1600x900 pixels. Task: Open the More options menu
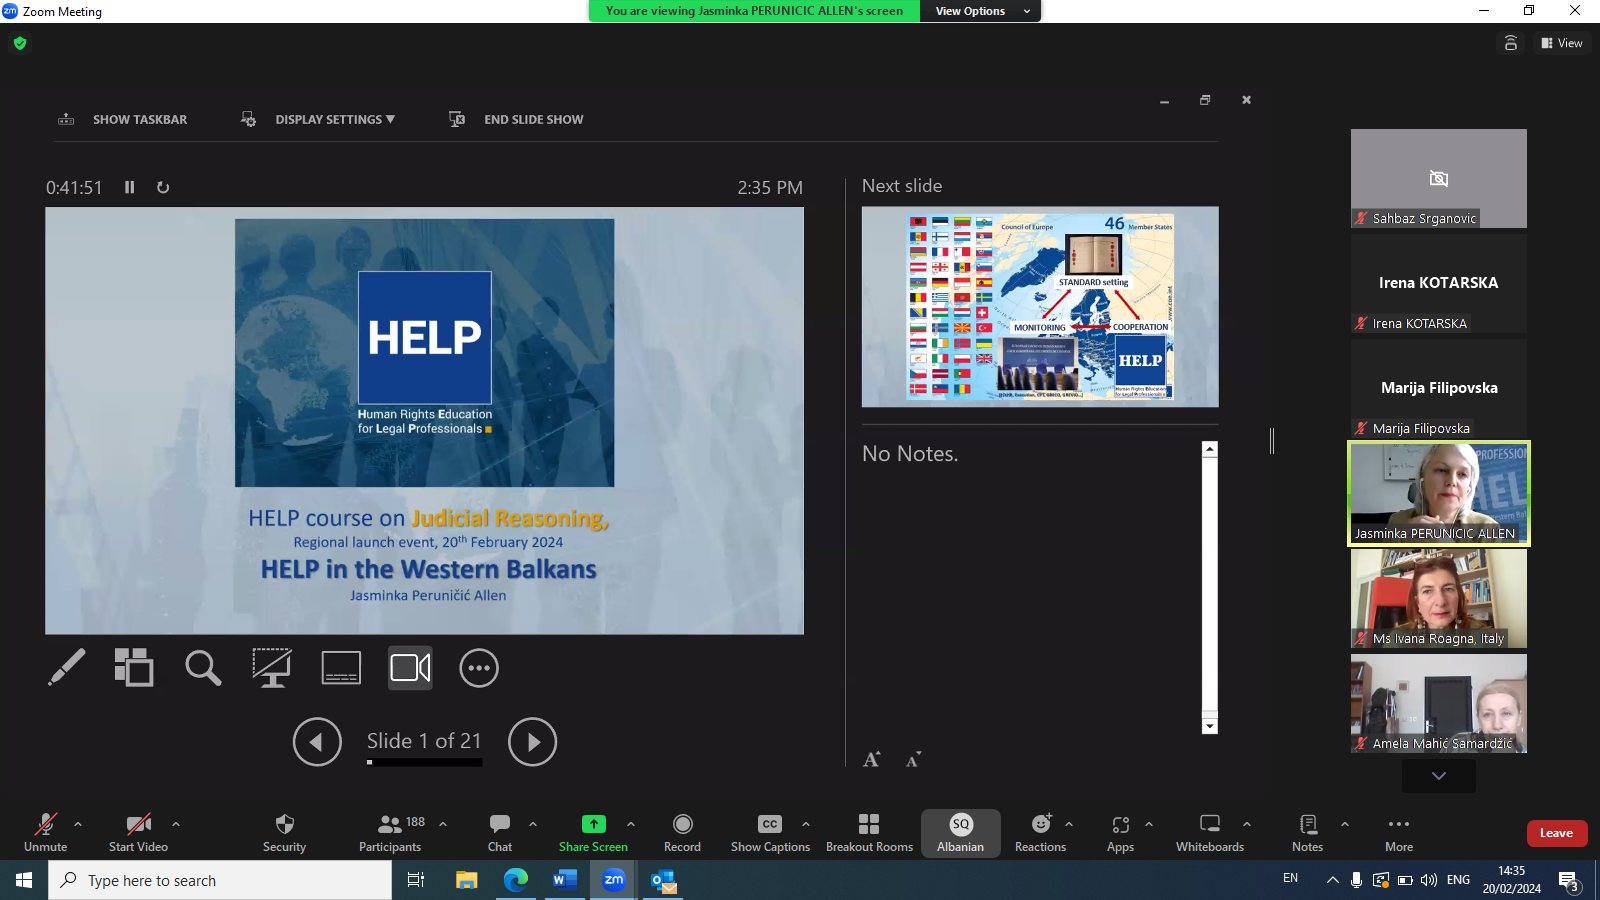(1399, 832)
